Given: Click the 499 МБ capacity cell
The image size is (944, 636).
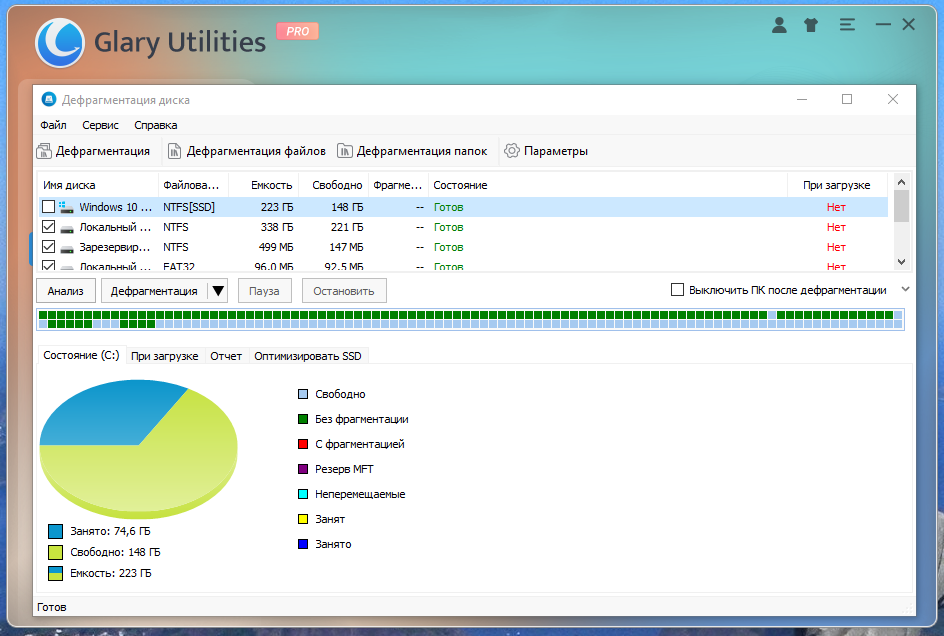Looking at the screenshot, I should [x=276, y=248].
